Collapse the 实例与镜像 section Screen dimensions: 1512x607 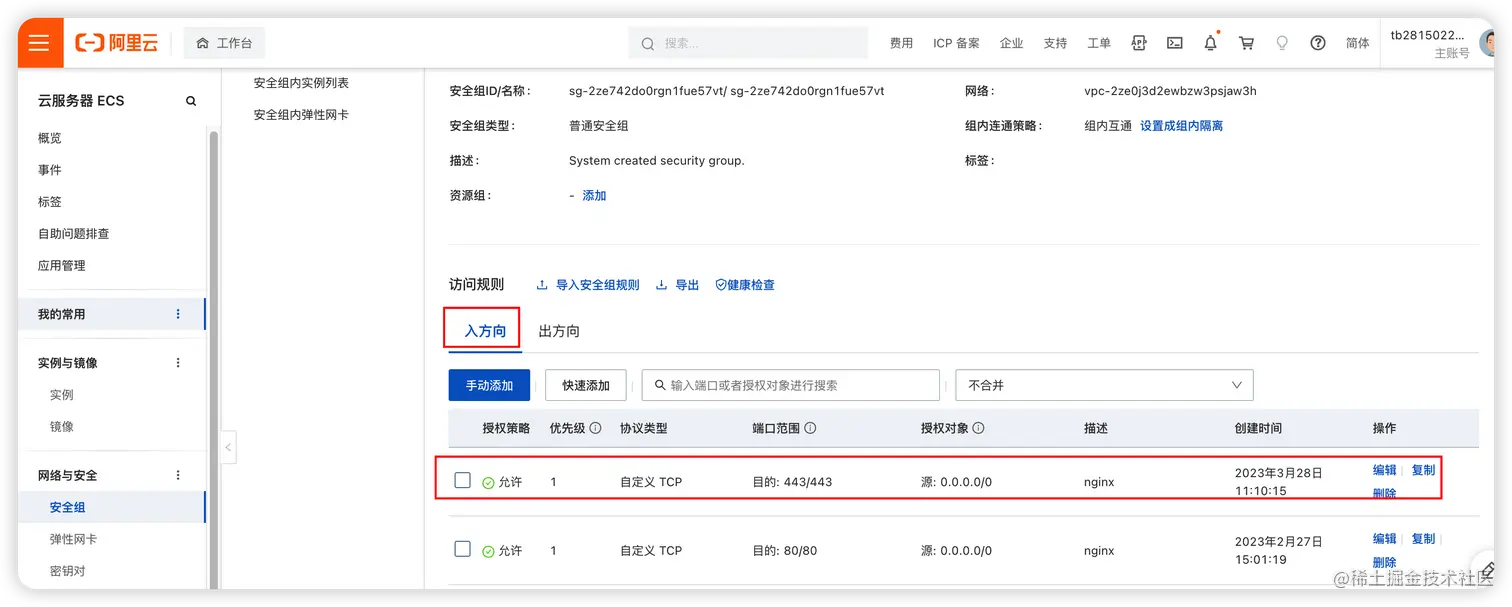(68, 363)
